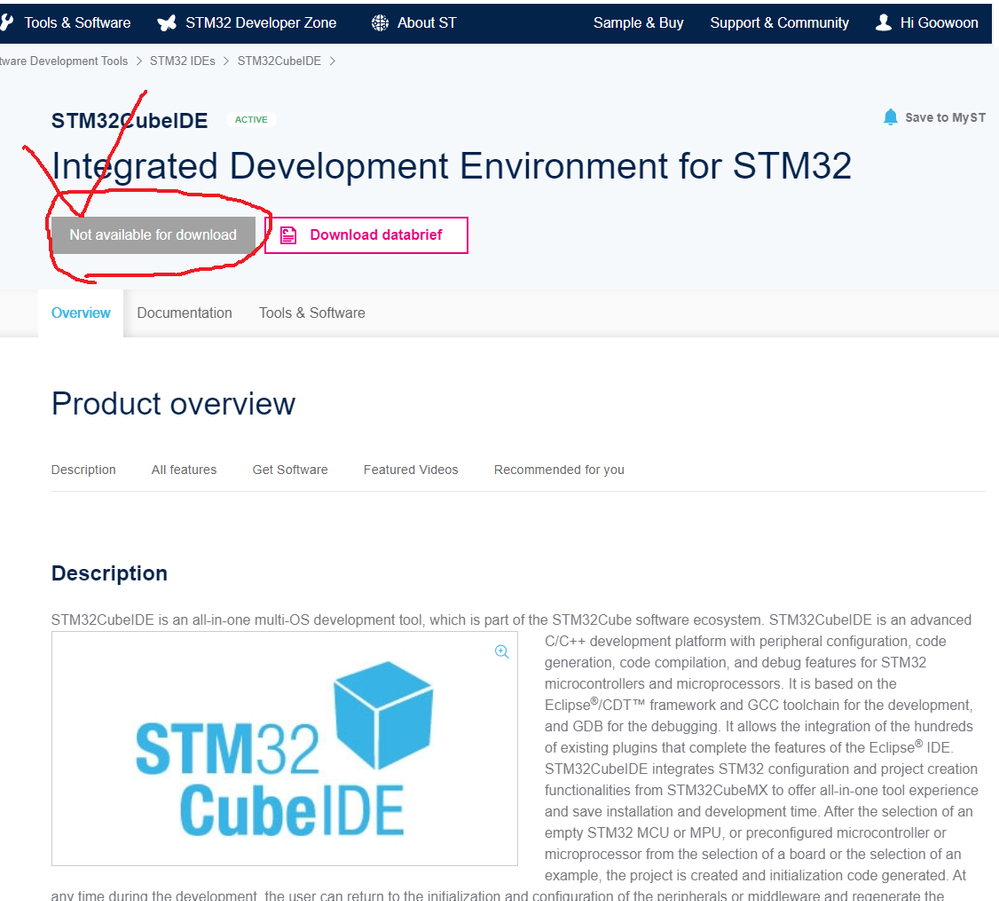This screenshot has height=901, width=999.
Task: Click the chevron after STM32CubeIDE breadcrumb
Action: 332,61
